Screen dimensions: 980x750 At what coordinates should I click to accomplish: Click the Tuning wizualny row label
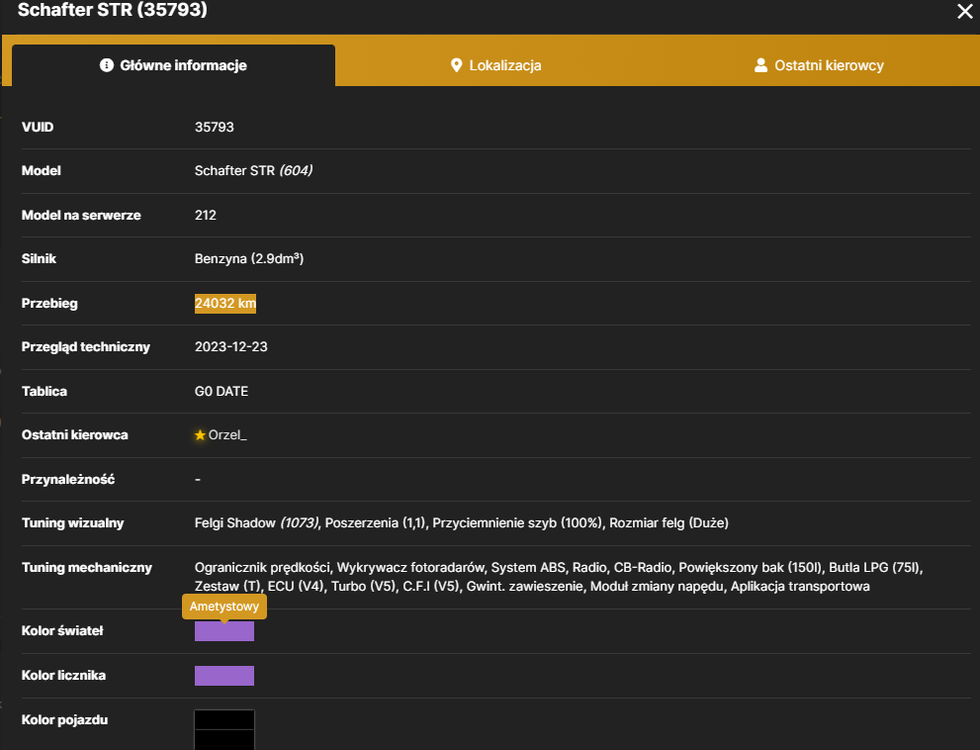coord(73,523)
